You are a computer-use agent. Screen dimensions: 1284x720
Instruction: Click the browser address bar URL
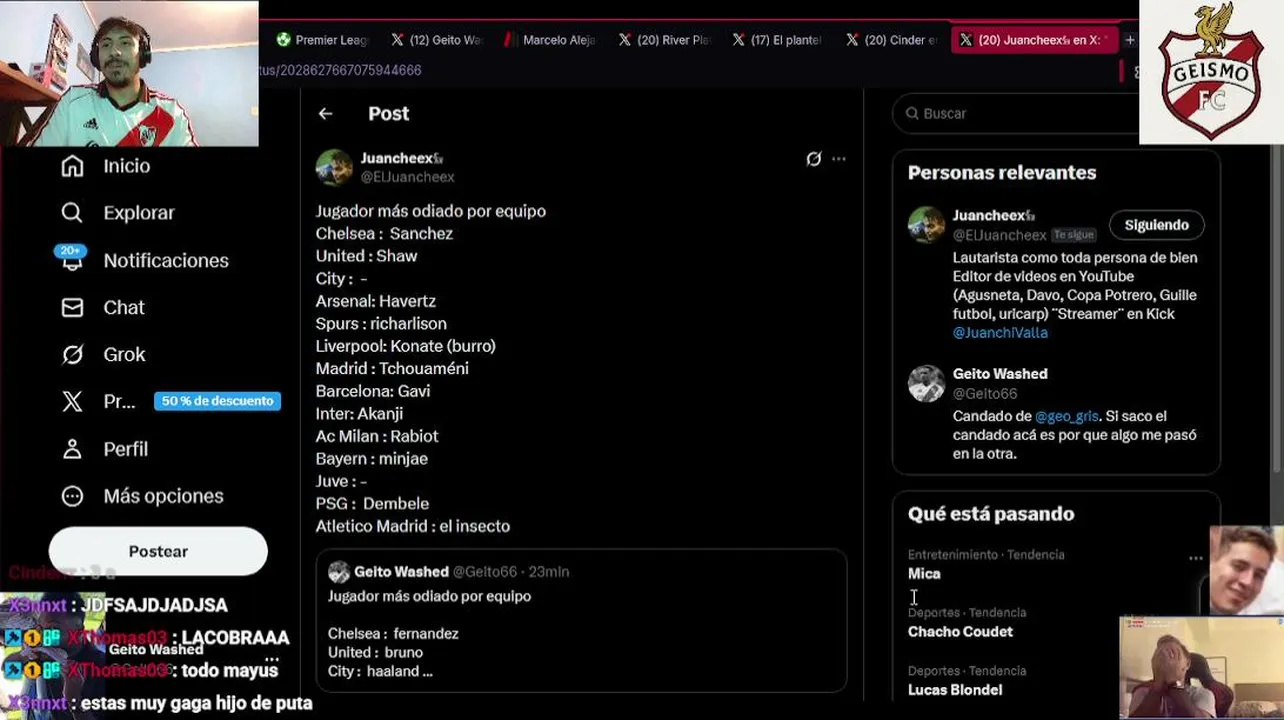click(340, 70)
